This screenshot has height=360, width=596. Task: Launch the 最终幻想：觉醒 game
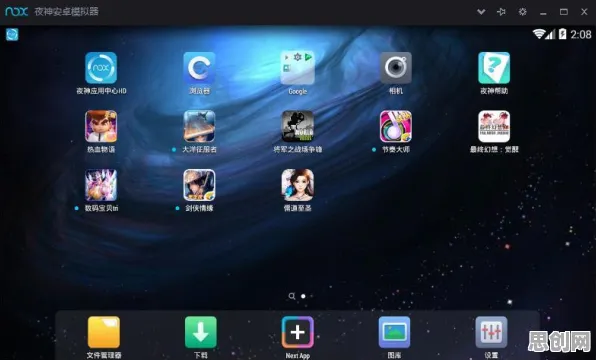coord(494,126)
